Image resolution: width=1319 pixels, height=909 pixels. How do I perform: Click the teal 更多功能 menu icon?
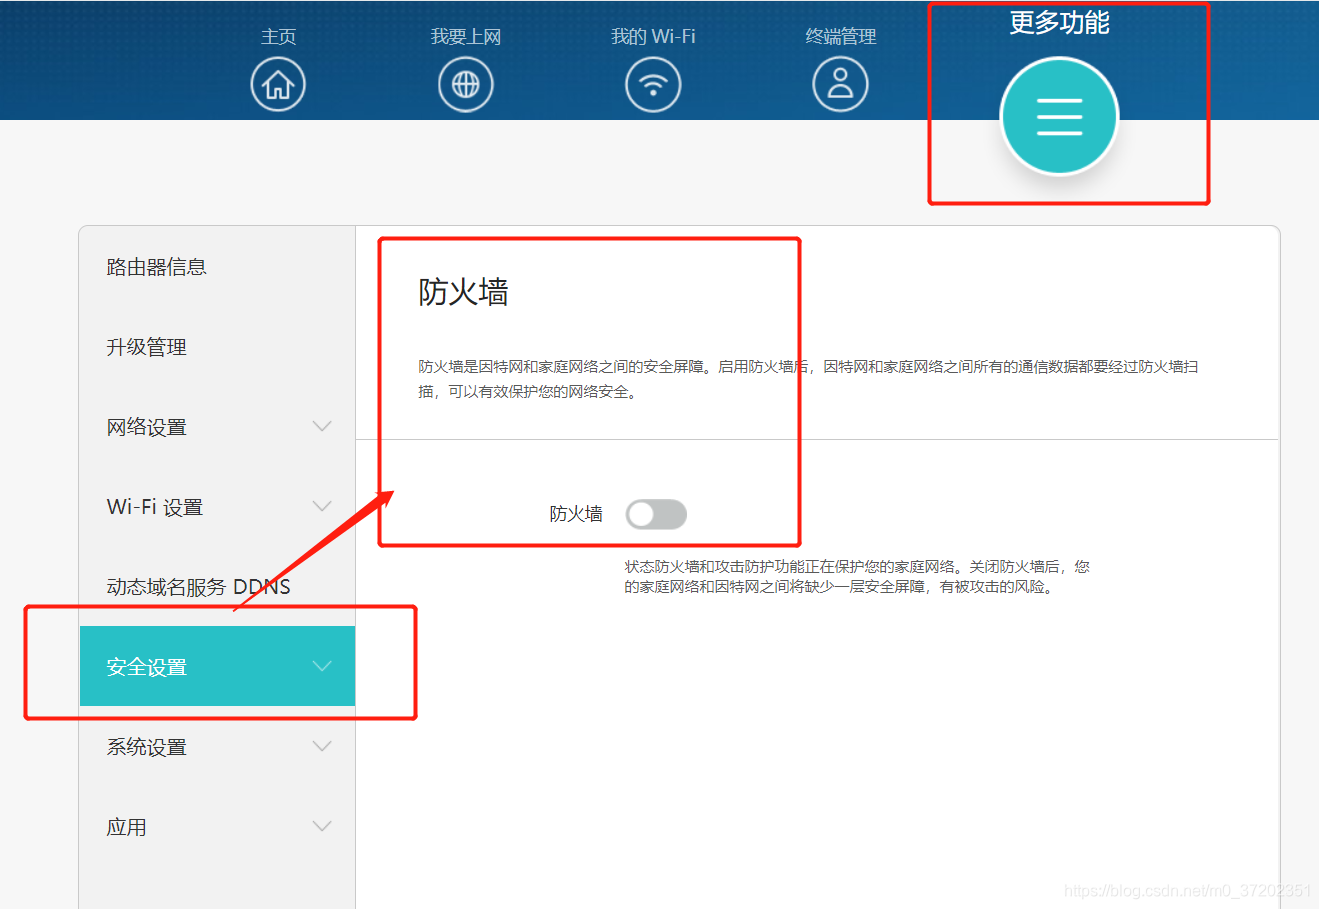click(1059, 116)
